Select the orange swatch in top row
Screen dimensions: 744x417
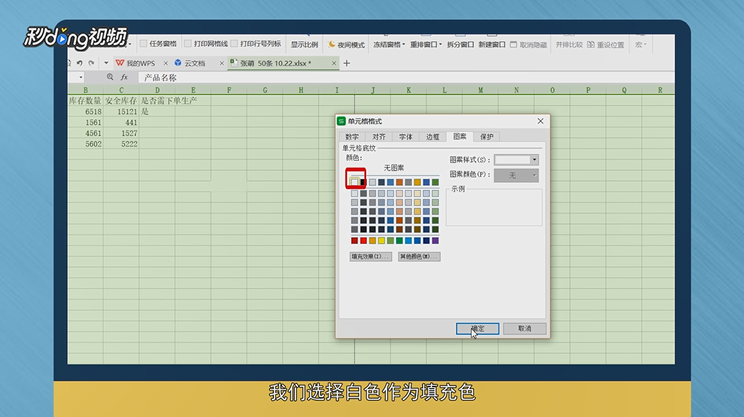tap(400, 182)
